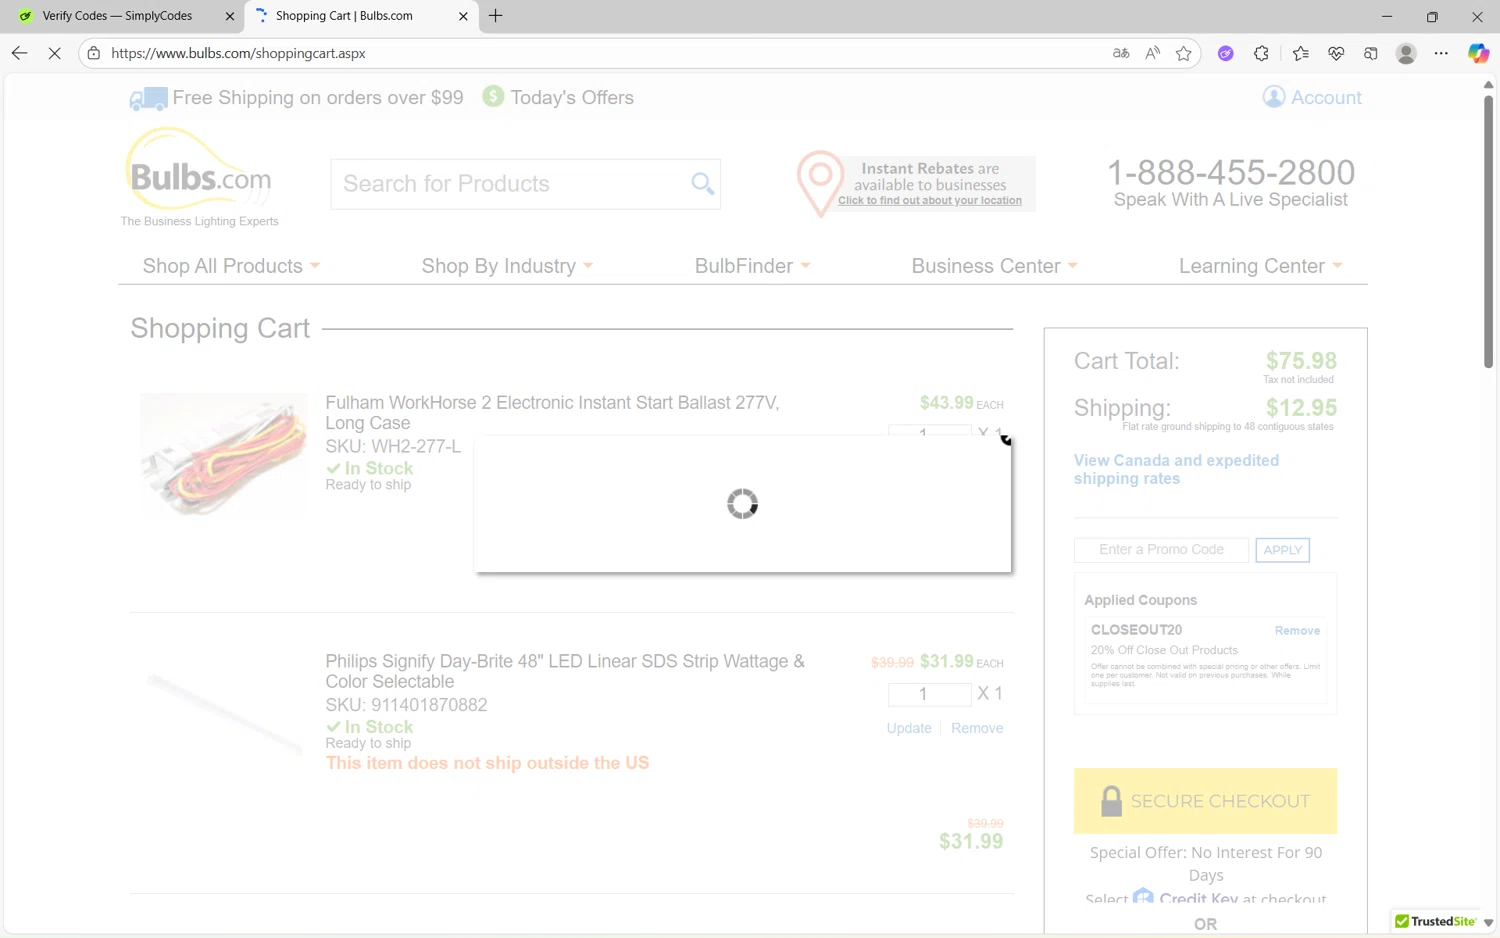The image size is (1500, 938).
Task: Open the purple extension icon in the toolbar
Action: (x=1225, y=53)
